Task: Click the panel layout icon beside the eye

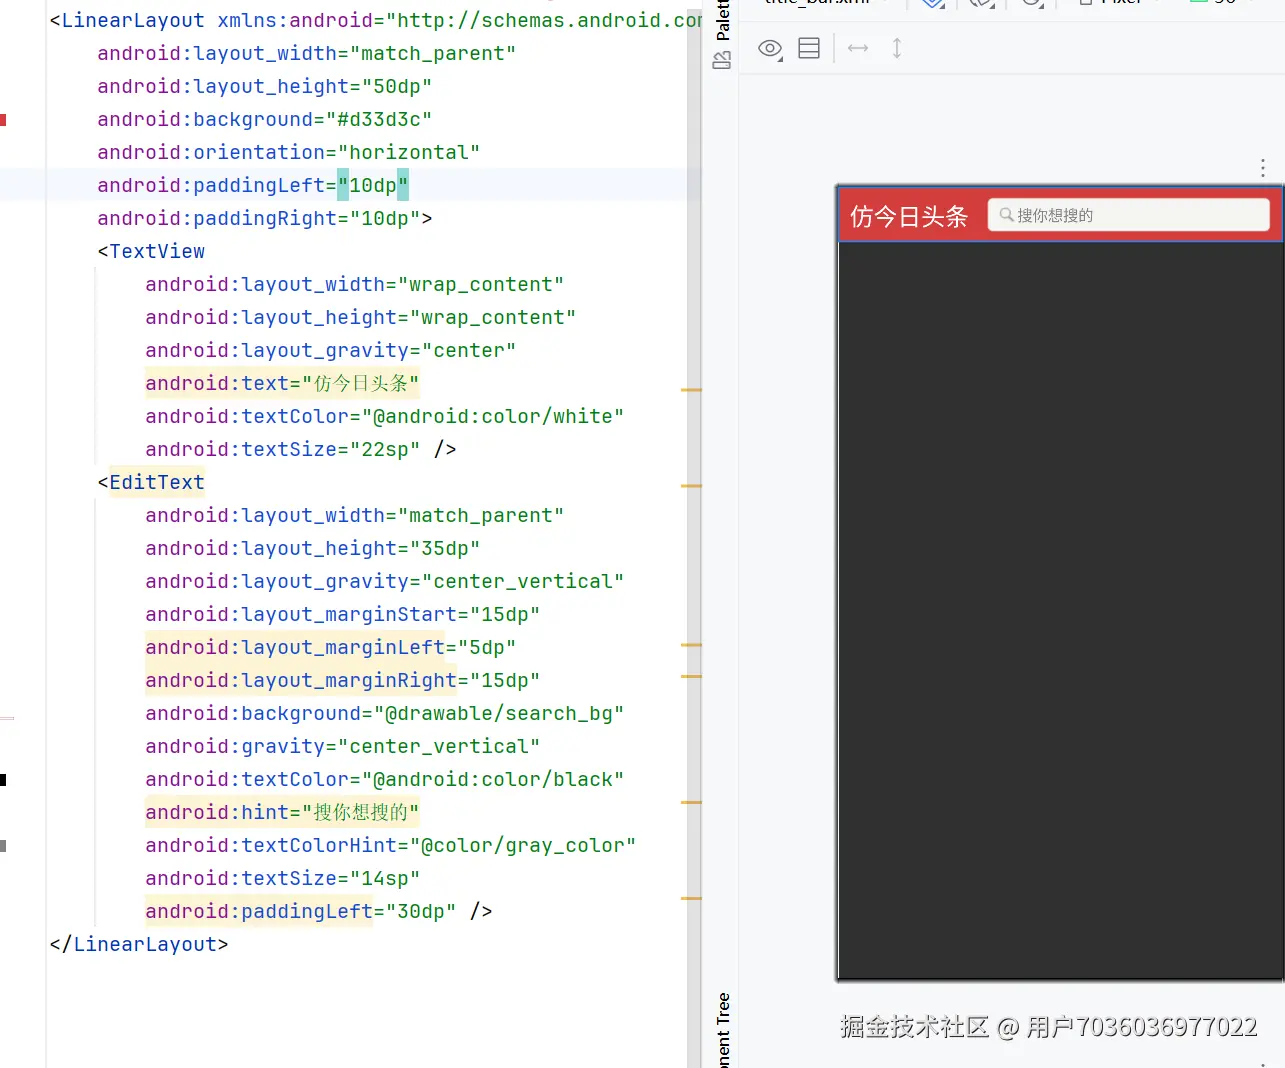Action: coord(809,48)
